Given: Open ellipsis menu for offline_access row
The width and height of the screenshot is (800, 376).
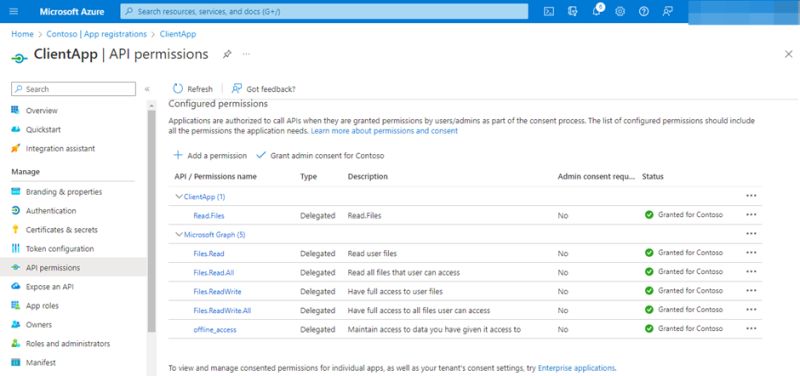Looking at the screenshot, I should [x=751, y=329].
